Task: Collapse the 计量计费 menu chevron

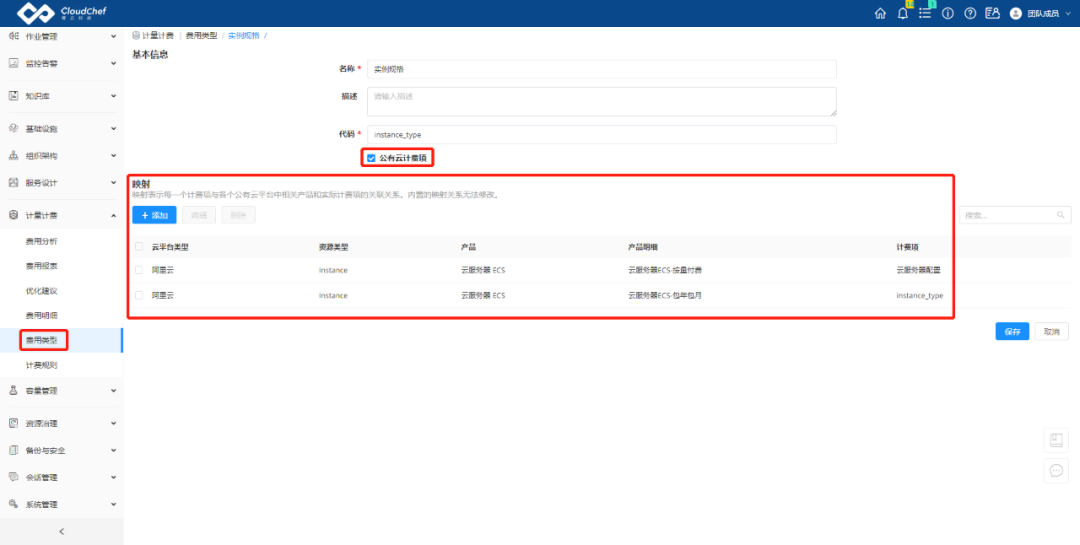Action: pos(114,216)
